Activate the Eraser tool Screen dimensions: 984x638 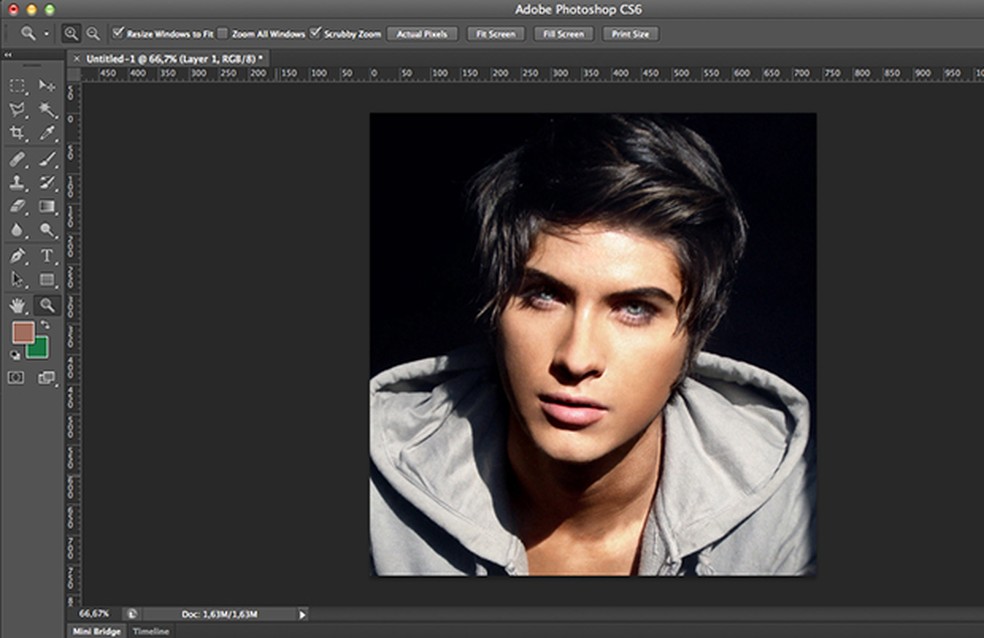pos(17,206)
